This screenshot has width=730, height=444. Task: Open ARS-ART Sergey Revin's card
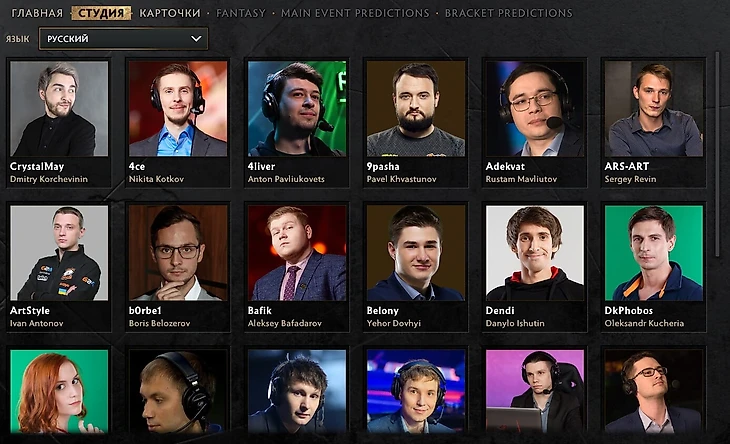tap(654, 123)
